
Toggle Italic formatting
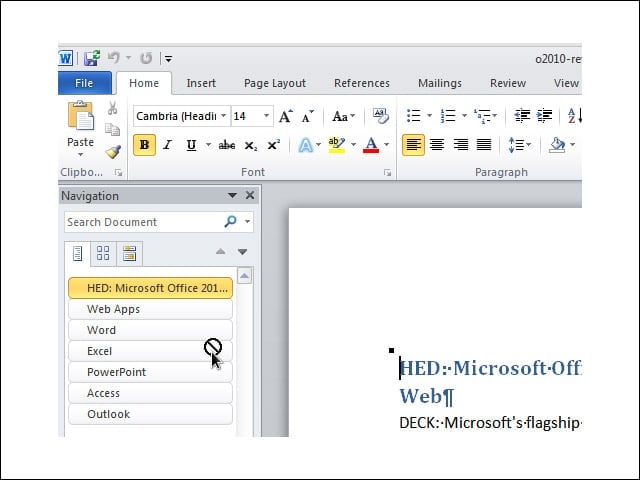[x=167, y=145]
